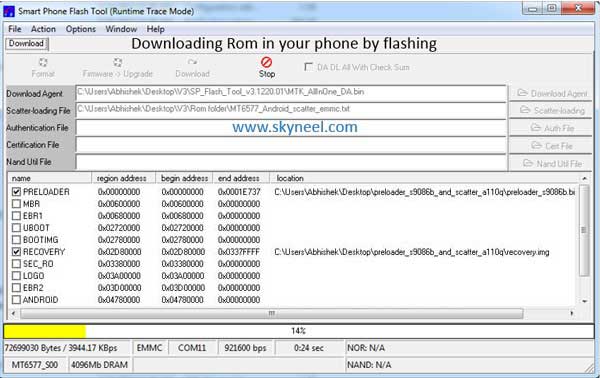The height and width of the screenshot is (378, 600).
Task: Click the 0:24 sec elapsed time
Action: (309, 348)
